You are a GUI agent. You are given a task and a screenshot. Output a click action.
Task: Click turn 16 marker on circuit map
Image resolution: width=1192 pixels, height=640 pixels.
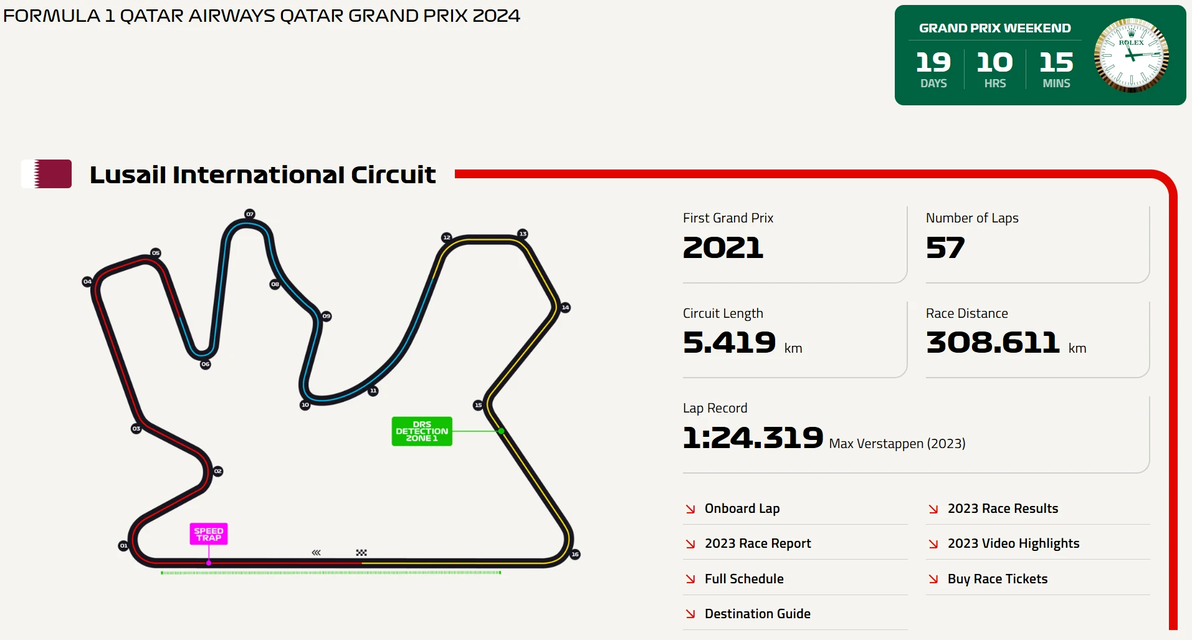(575, 554)
